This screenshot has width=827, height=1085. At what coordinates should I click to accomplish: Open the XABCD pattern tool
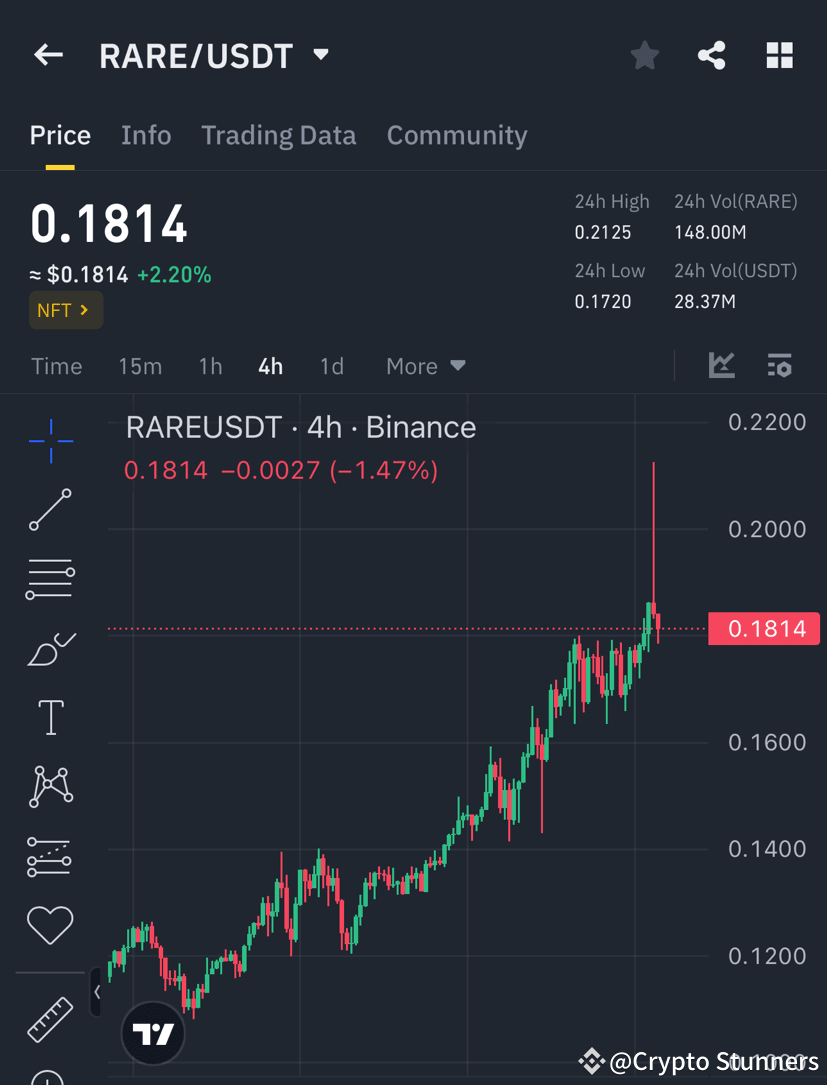click(x=50, y=786)
